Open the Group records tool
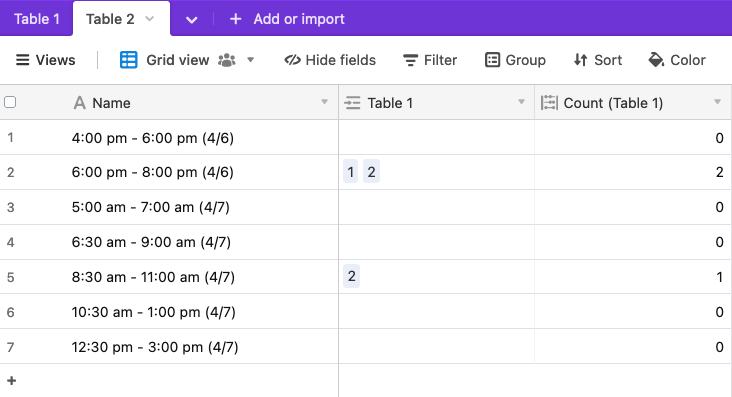 coord(515,60)
